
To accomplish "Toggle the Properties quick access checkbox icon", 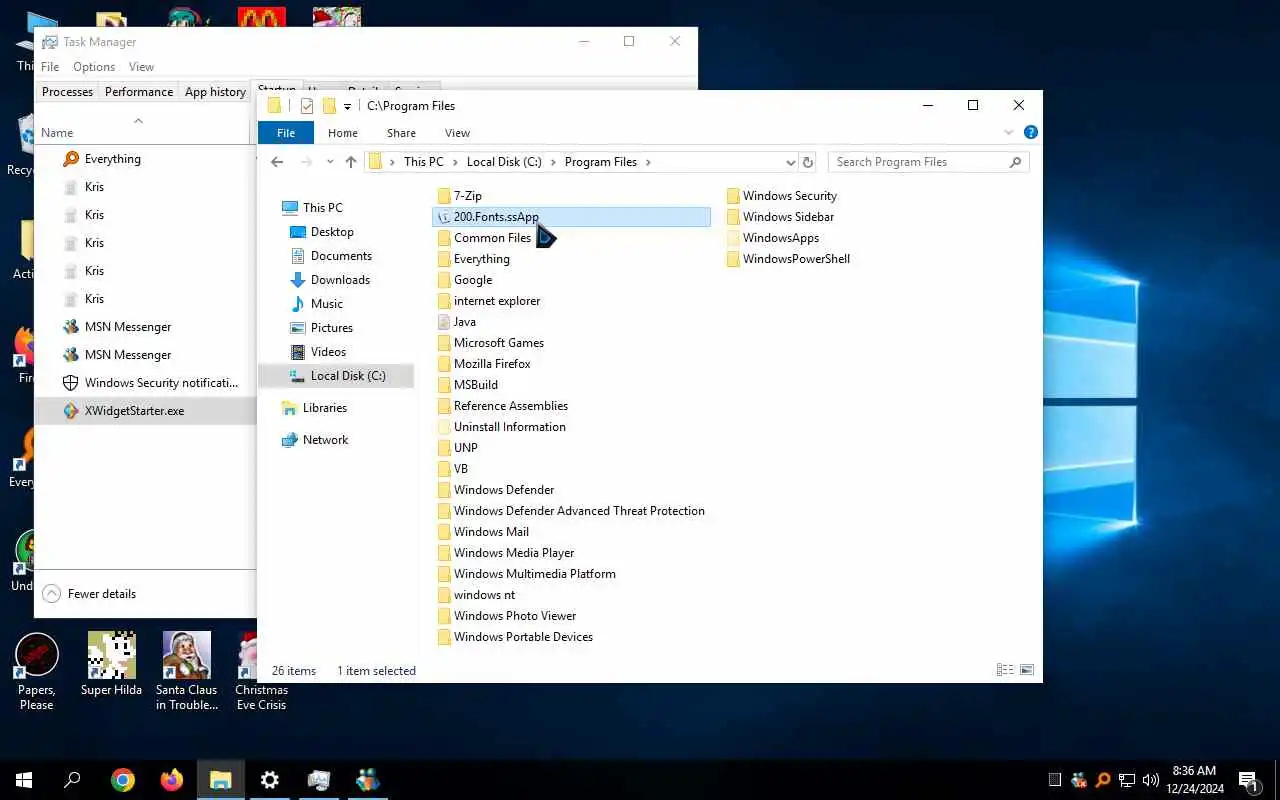I will click(x=307, y=106).
